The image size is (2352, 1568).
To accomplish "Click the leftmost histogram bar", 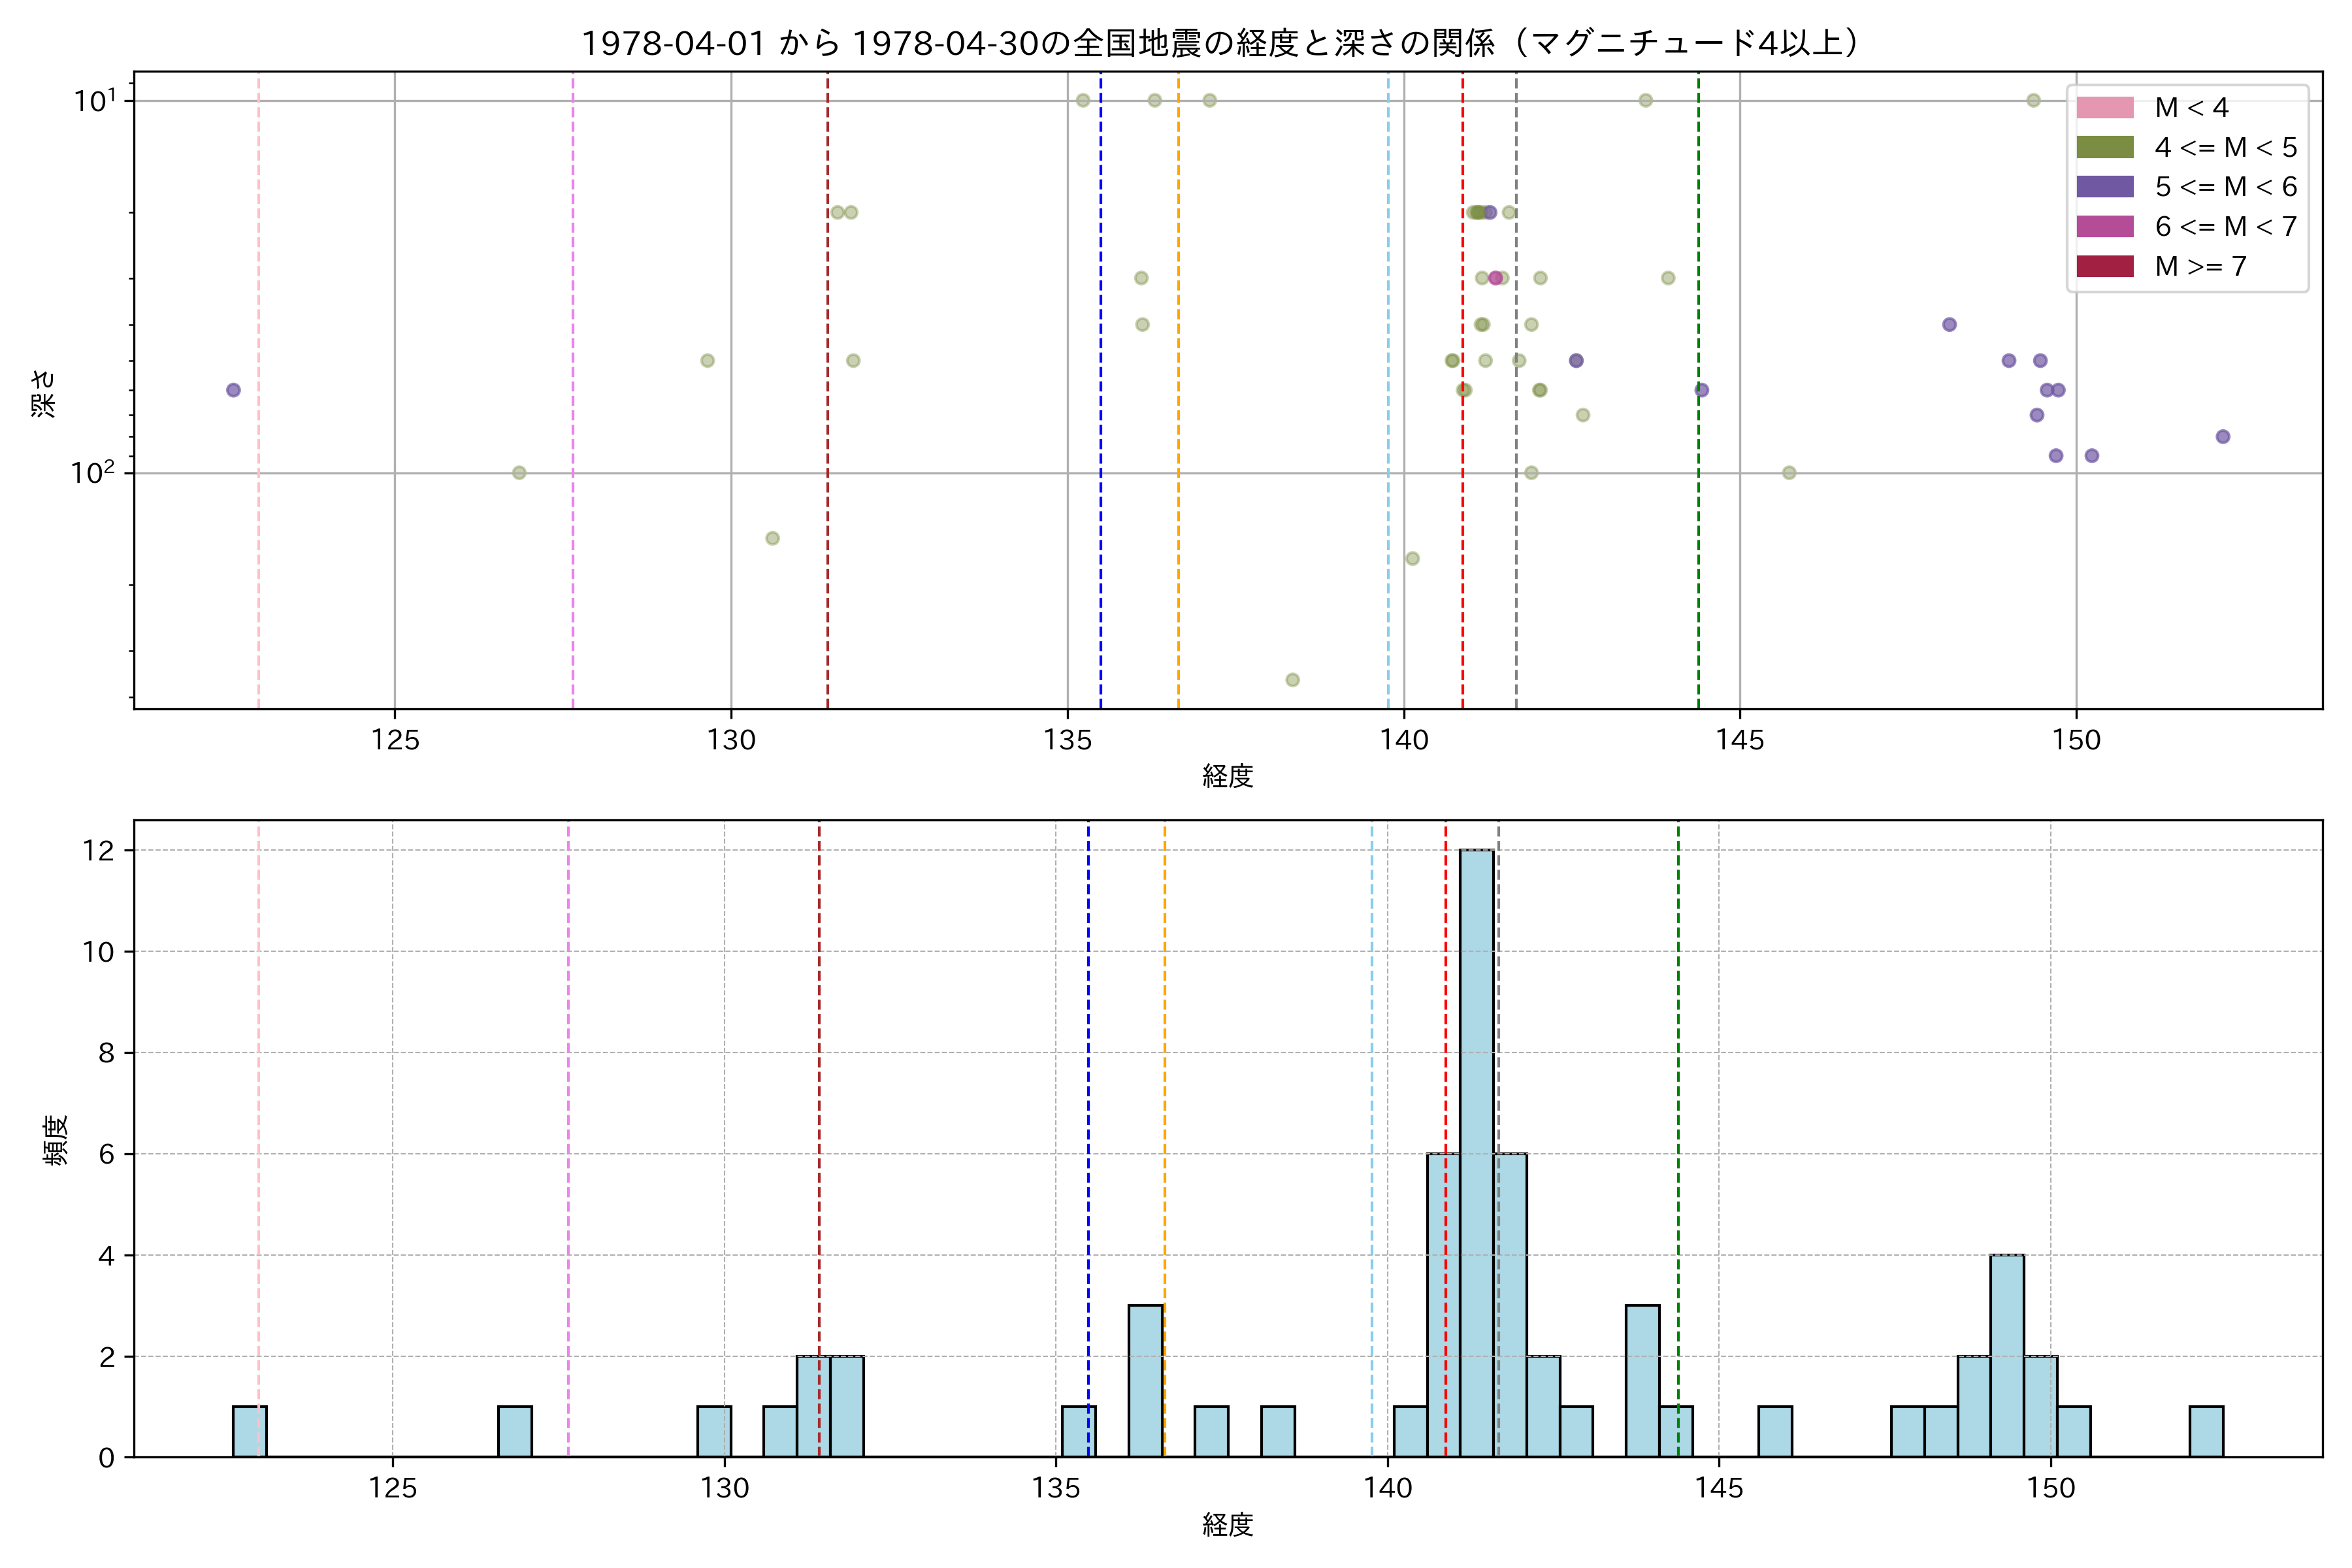I will click(x=249, y=1432).
